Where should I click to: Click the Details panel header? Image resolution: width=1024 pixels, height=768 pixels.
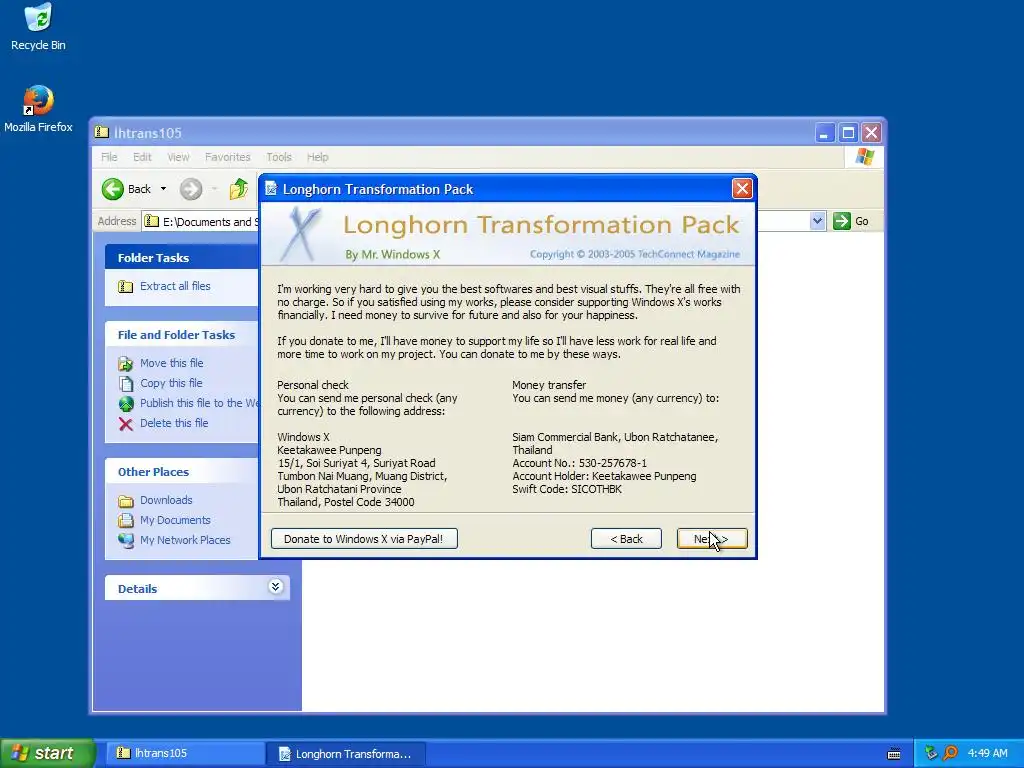(x=197, y=588)
